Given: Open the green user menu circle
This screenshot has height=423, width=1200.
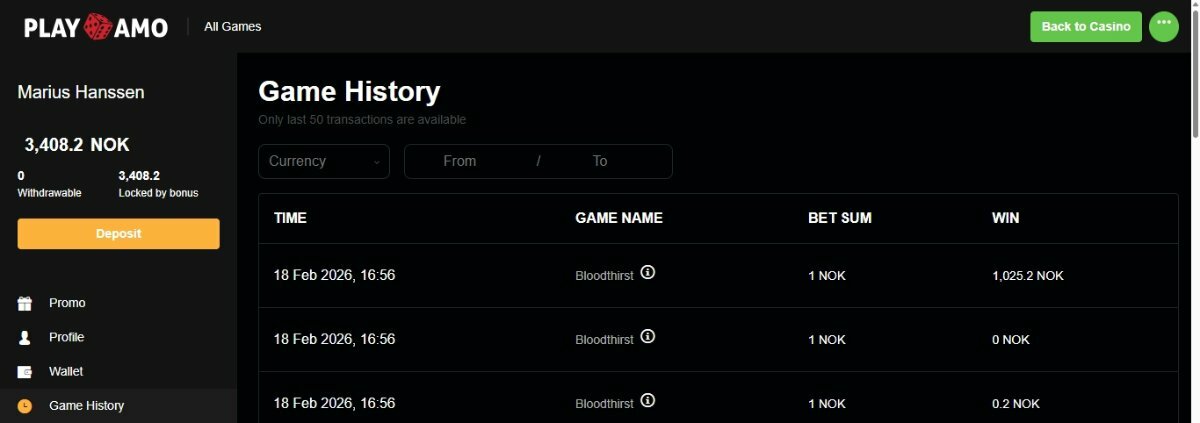Looking at the screenshot, I should pyautogui.click(x=1163, y=26).
